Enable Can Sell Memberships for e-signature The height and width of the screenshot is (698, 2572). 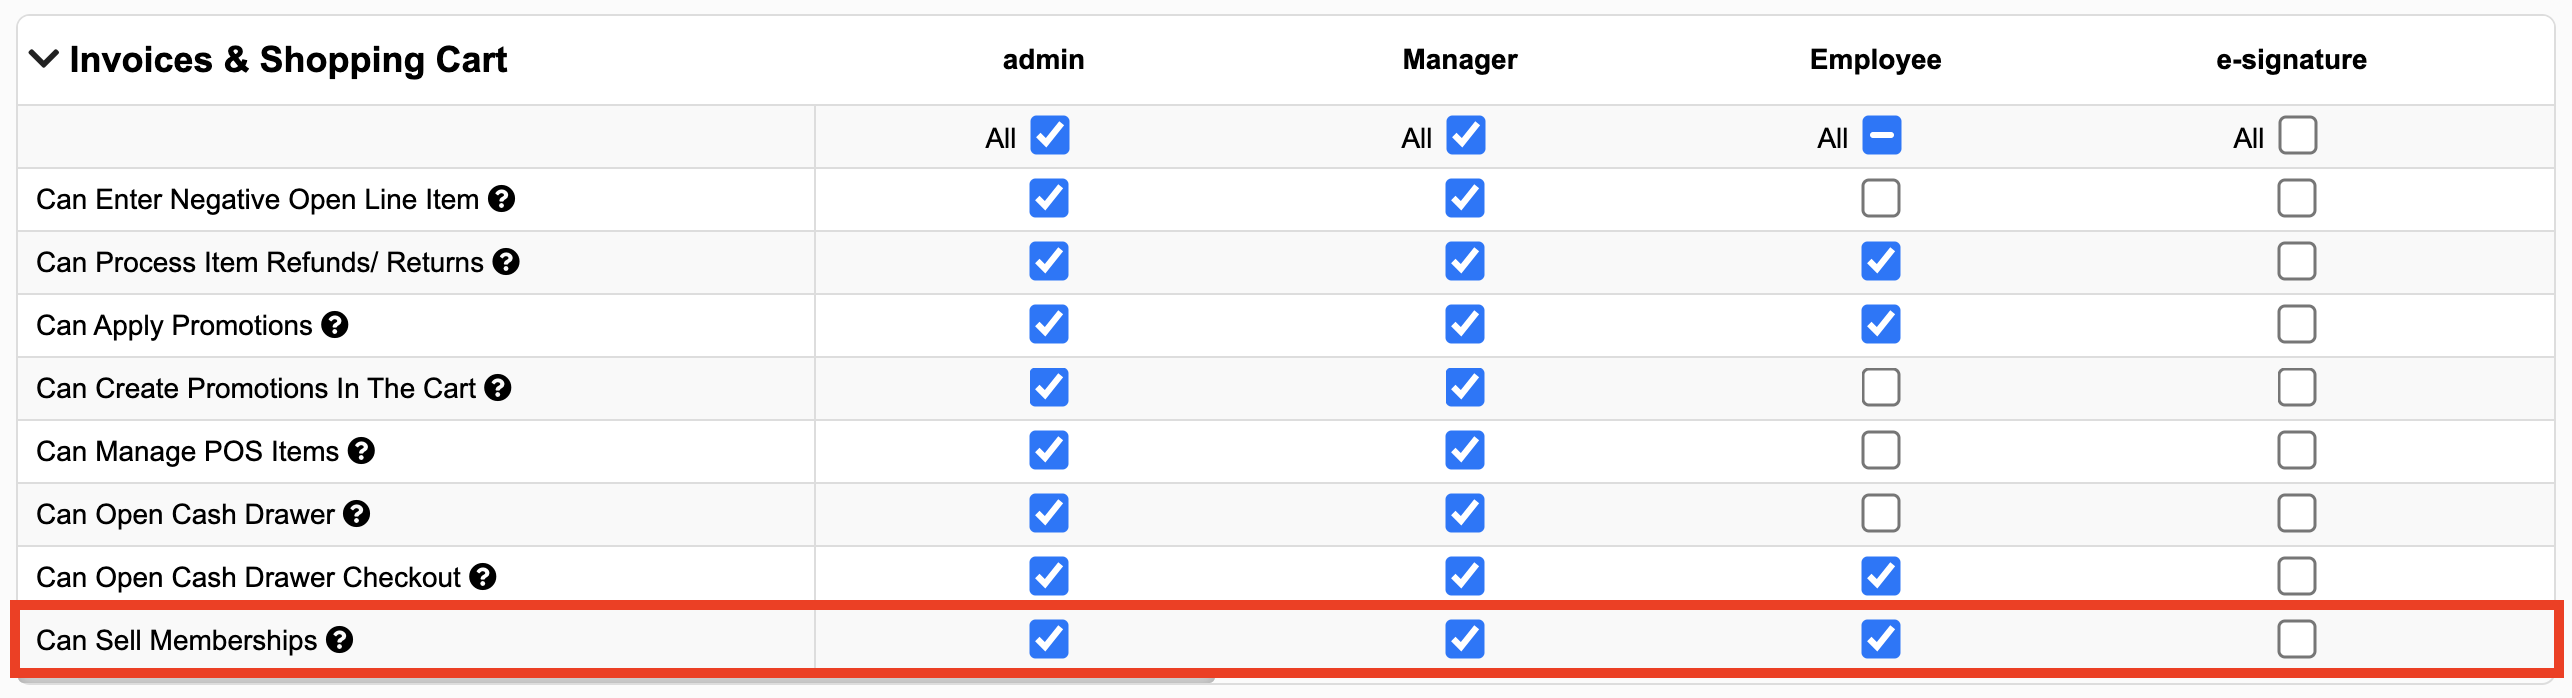coord(2297,640)
